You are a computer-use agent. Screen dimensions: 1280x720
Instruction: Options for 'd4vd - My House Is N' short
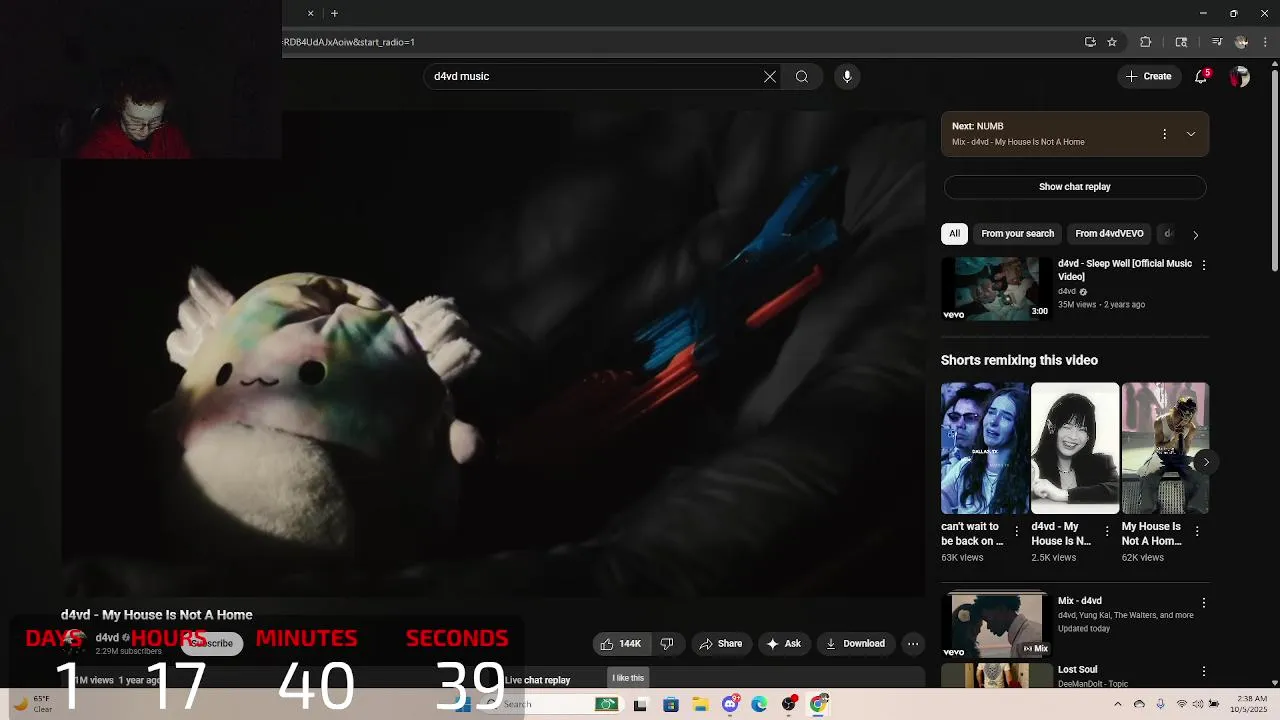[x=1107, y=532]
